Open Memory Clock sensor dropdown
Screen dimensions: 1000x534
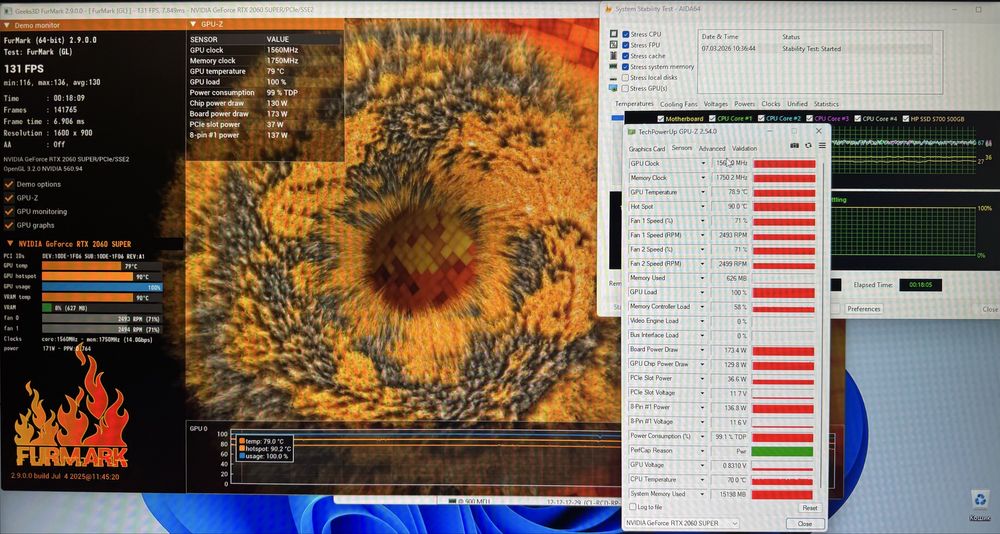pos(703,178)
